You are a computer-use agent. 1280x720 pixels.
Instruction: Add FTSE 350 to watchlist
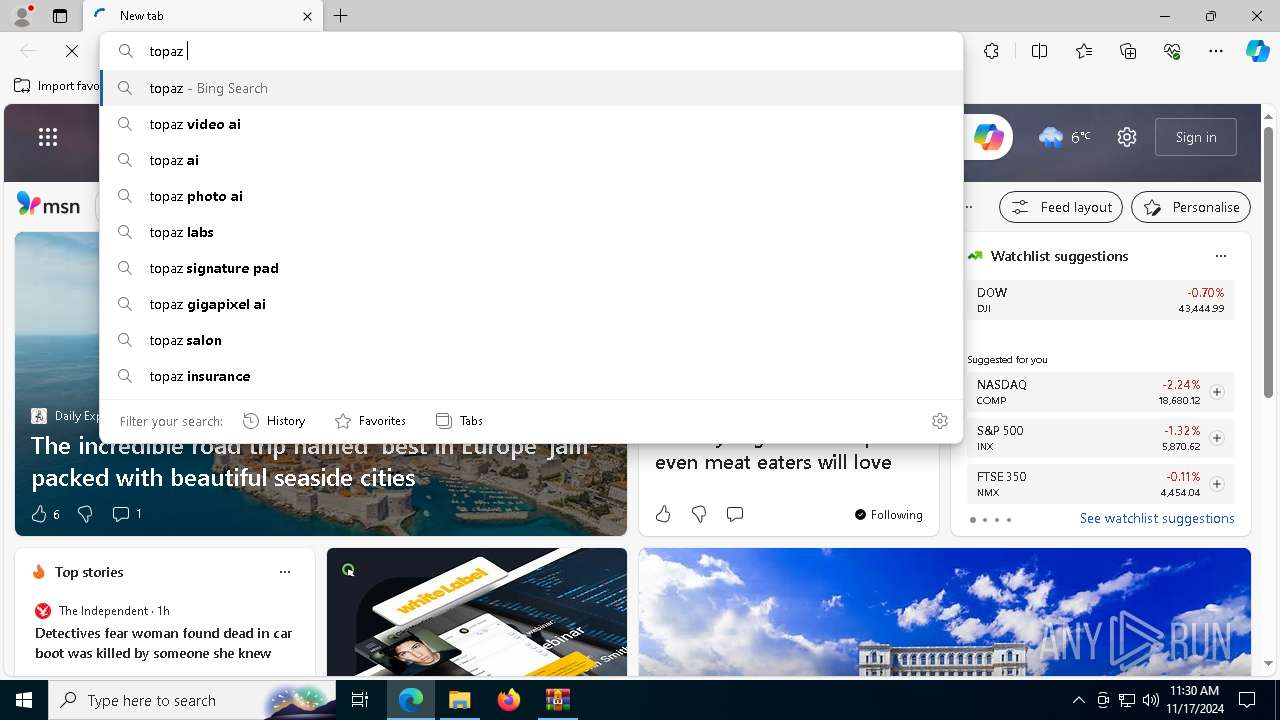[x=1217, y=484]
